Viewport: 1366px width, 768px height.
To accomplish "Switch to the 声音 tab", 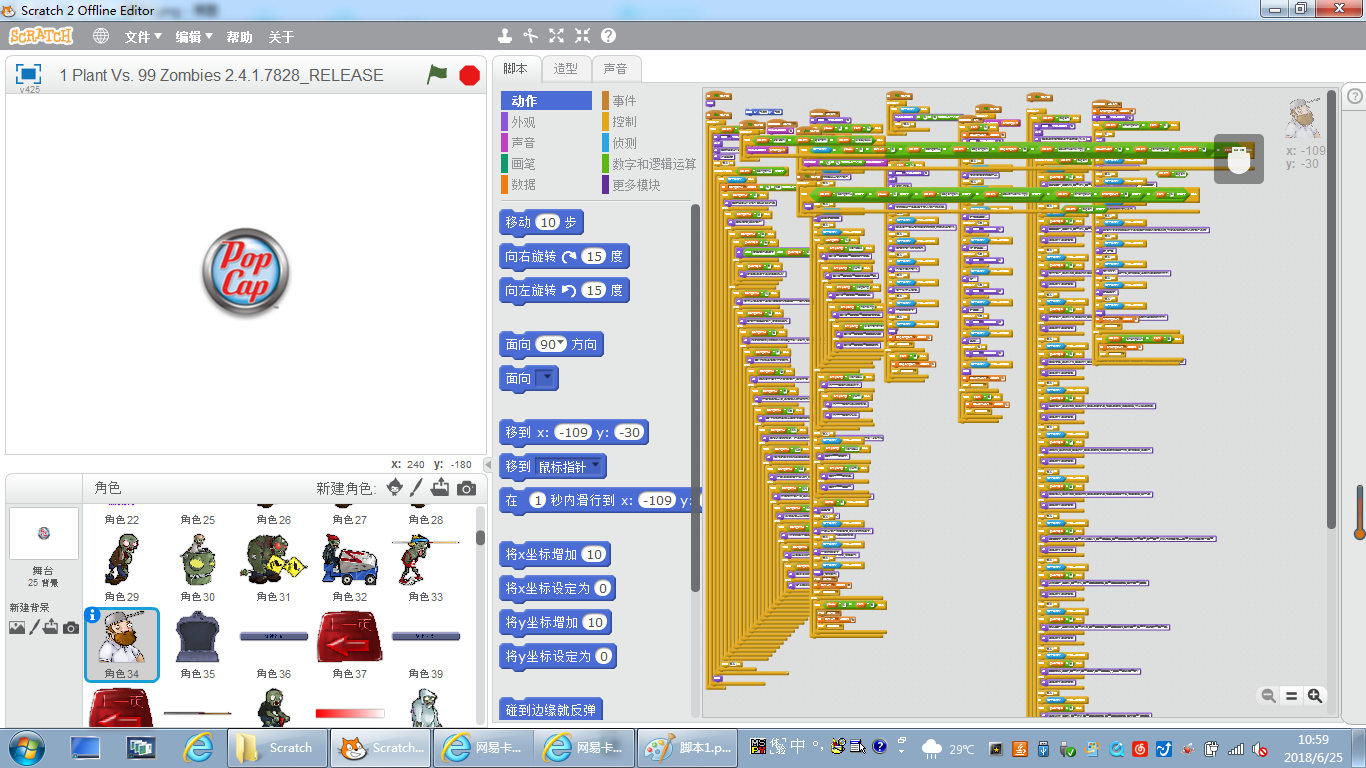I will click(x=616, y=69).
